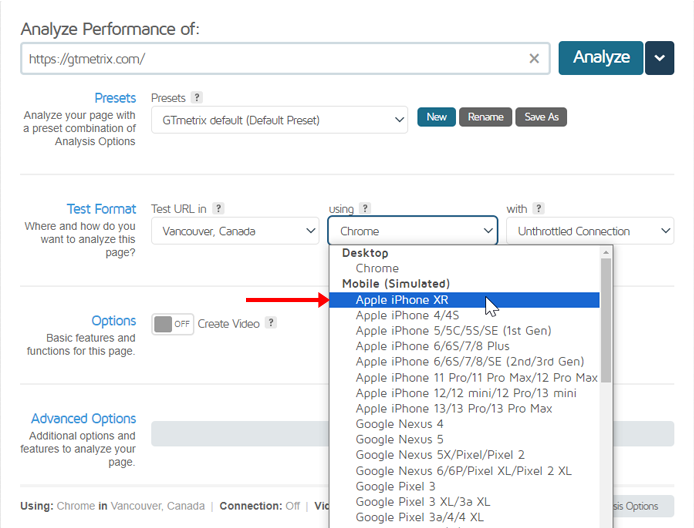Screen dimensions: 694x528
Task: Click the Presets section heading
Action: point(115,98)
